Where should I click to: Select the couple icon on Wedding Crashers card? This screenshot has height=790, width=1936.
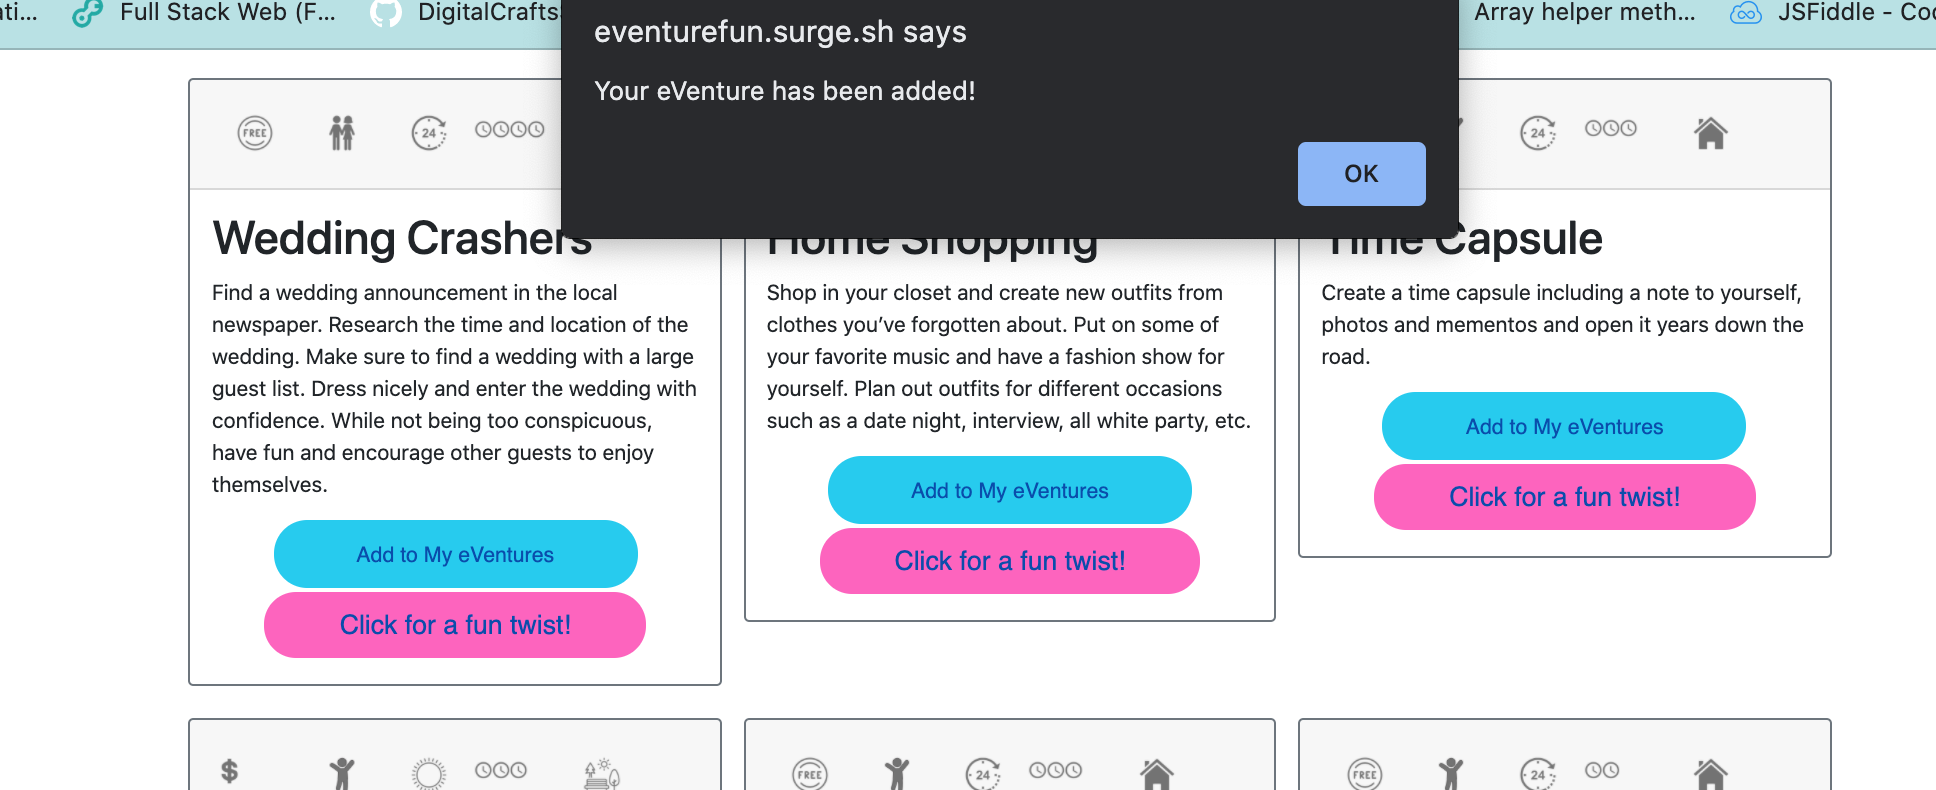click(x=341, y=131)
